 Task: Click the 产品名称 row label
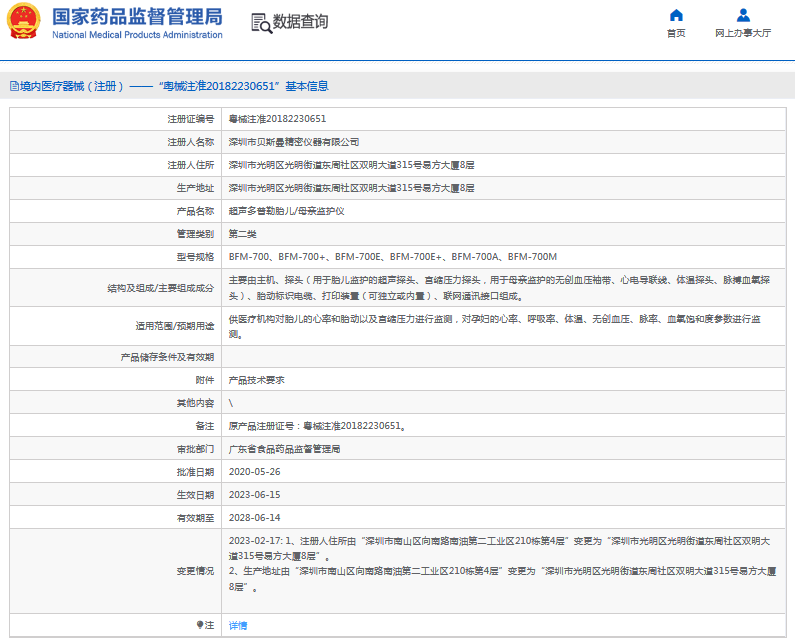tap(195, 211)
